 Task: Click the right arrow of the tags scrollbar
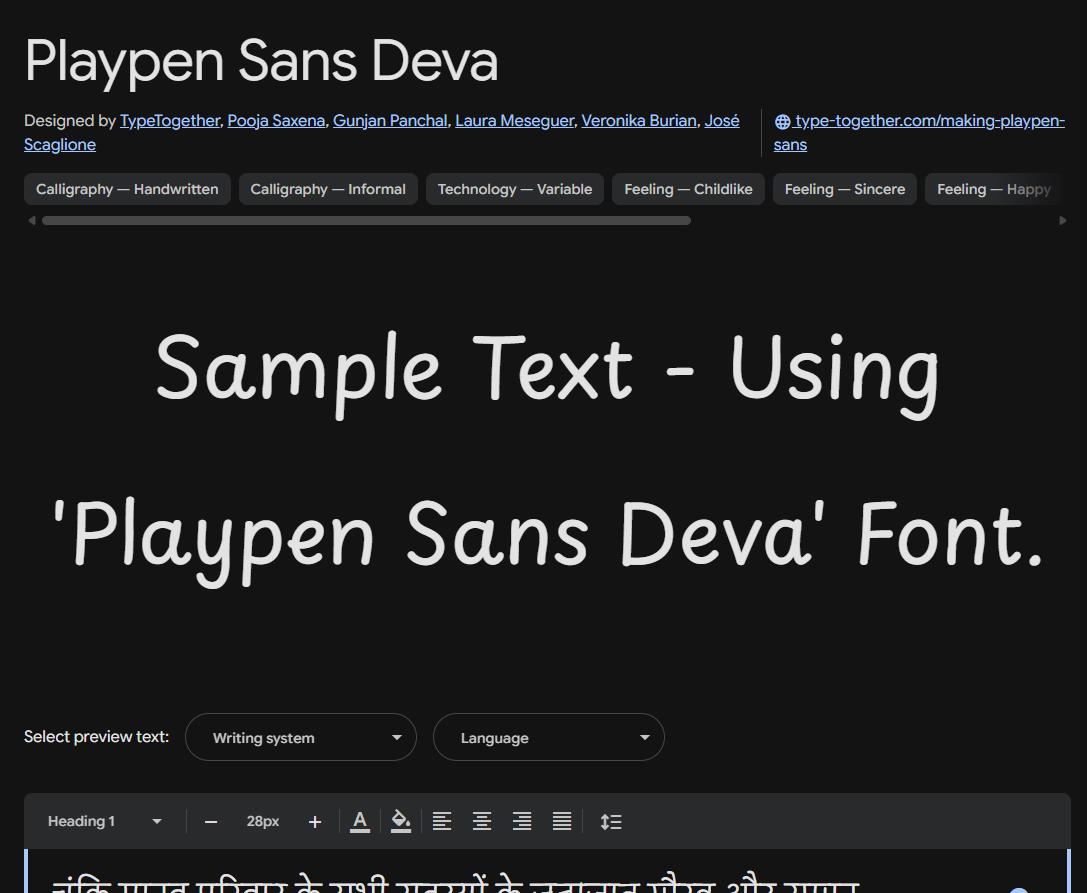(1063, 220)
